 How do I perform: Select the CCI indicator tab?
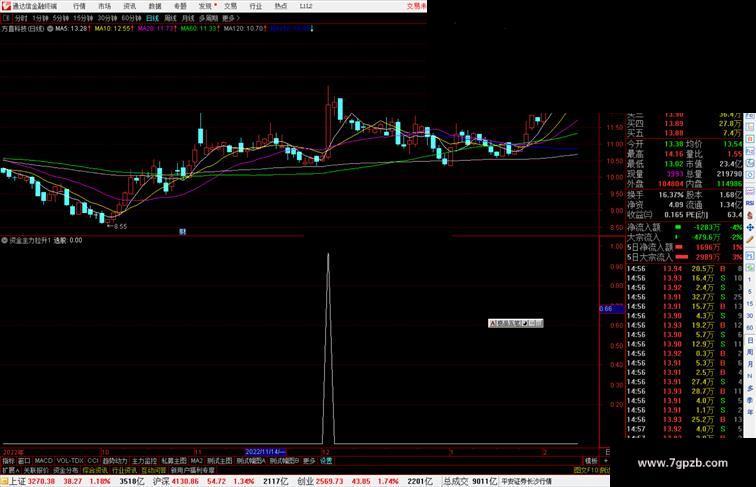(x=93, y=461)
